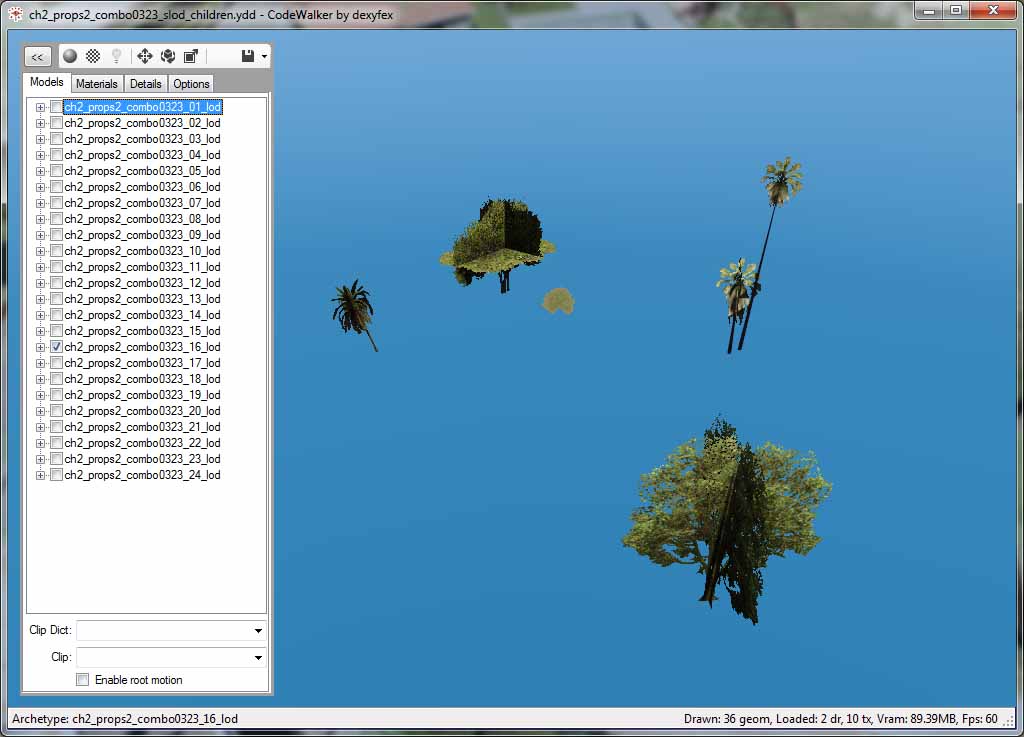Select ch2_props2_combo0323_09_lod in tree
The height and width of the screenshot is (737, 1024).
142,235
